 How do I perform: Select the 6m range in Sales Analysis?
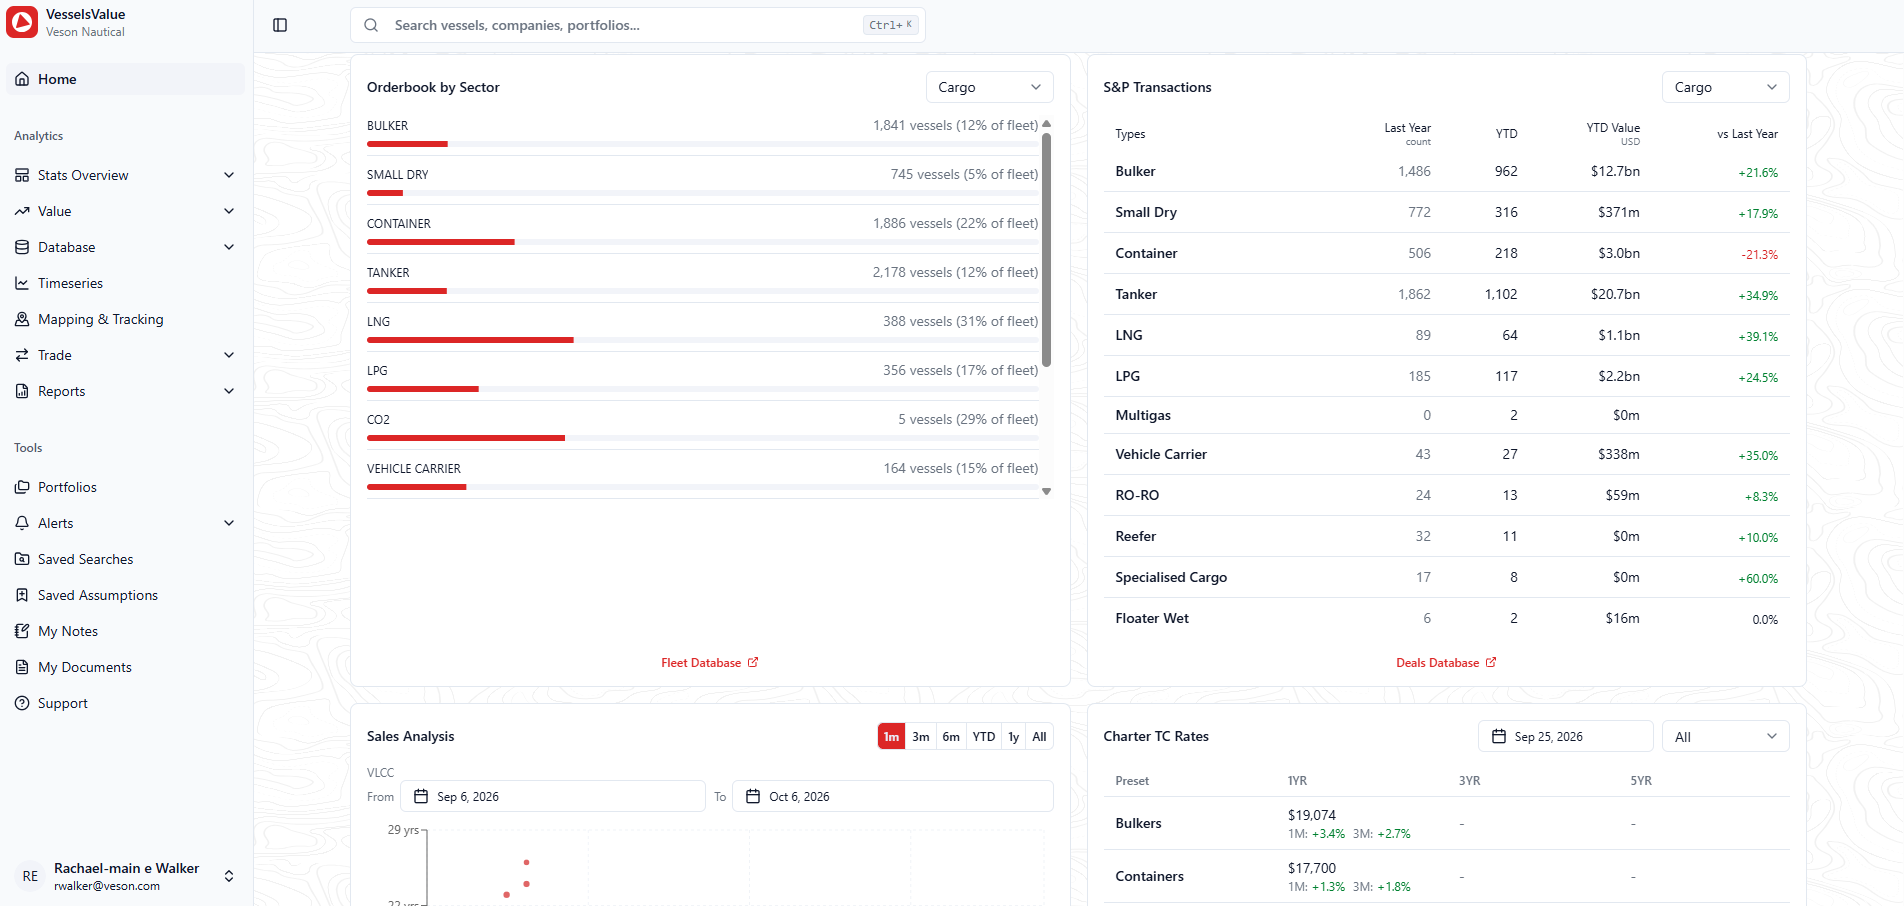click(951, 736)
